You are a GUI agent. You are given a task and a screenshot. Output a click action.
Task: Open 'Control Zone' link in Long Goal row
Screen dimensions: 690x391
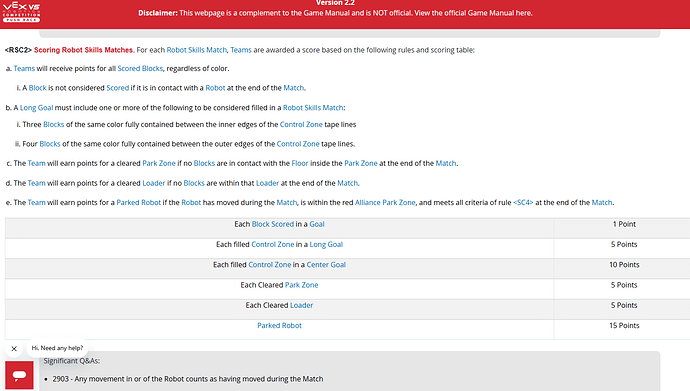272,244
